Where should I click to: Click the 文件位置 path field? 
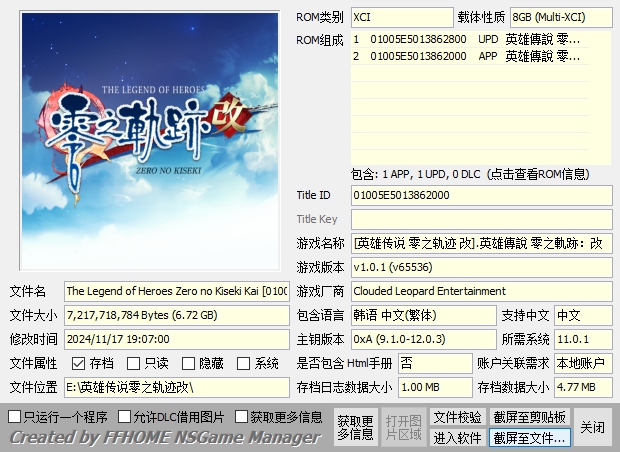(x=177, y=387)
